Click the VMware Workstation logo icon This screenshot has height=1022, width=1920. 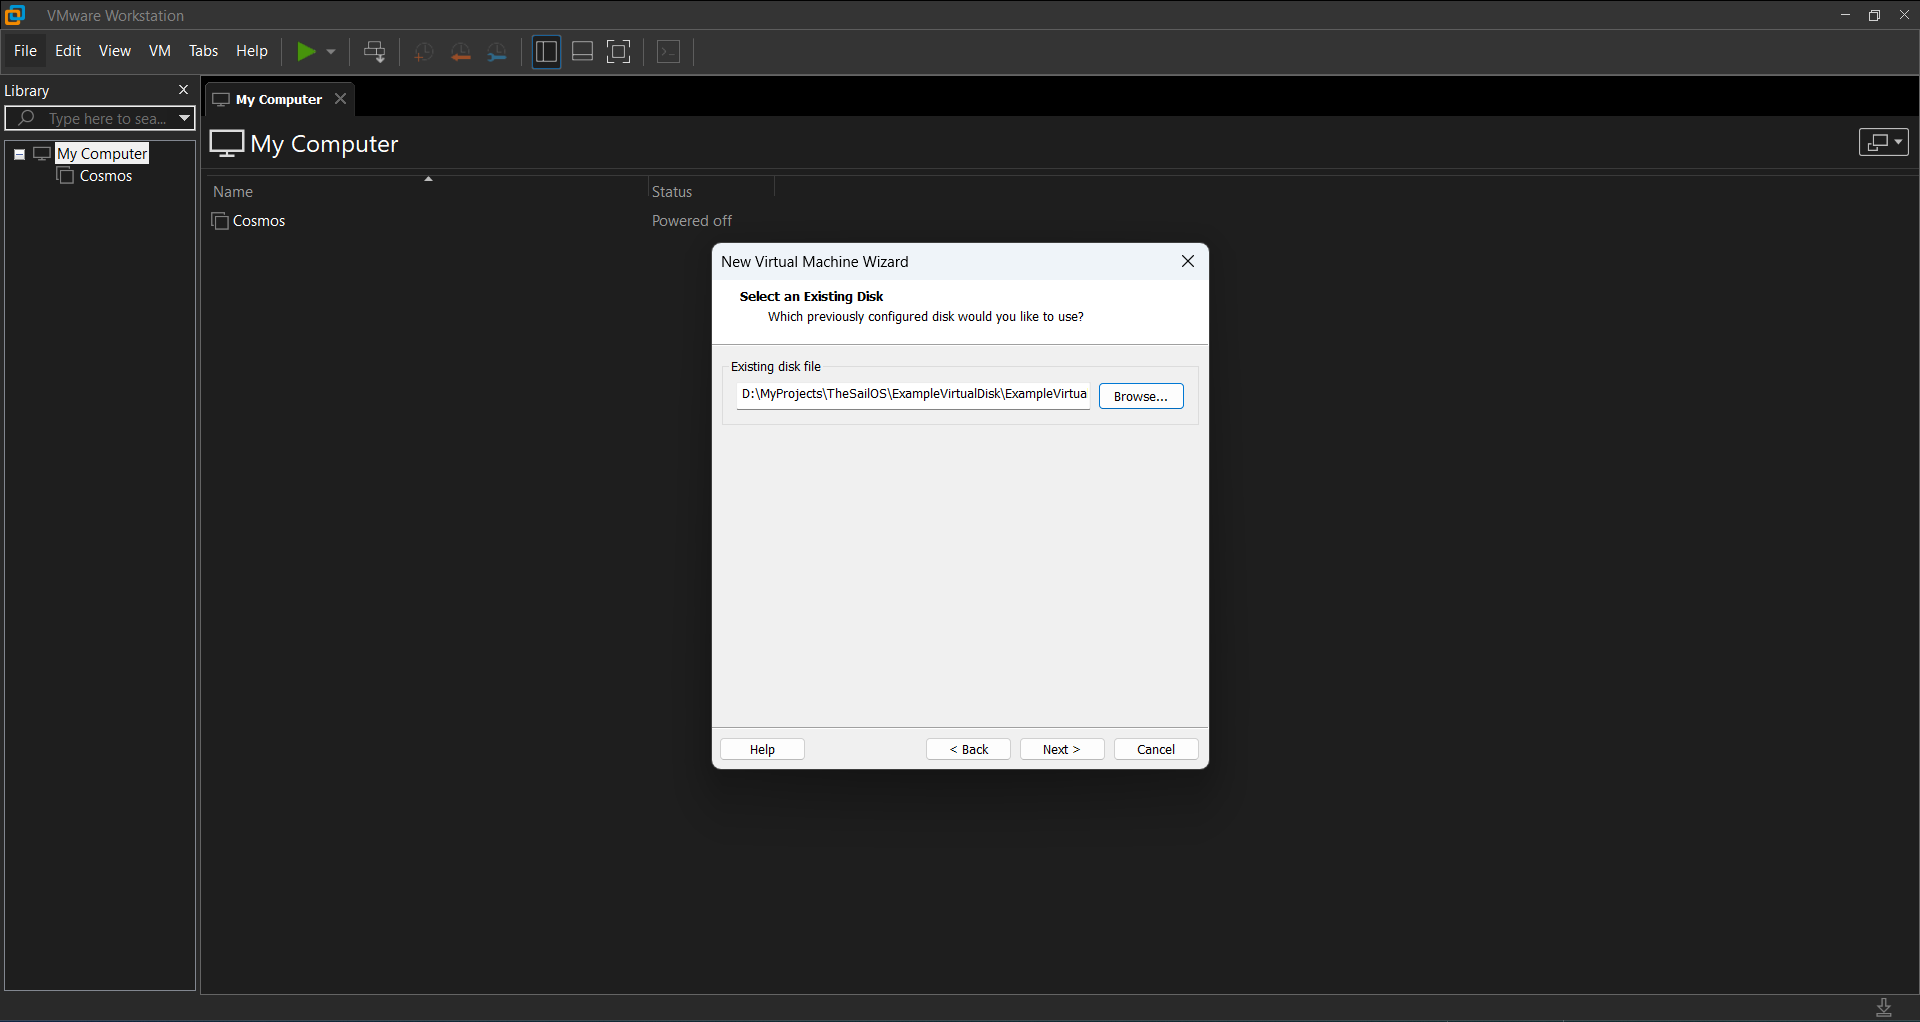click(x=15, y=15)
